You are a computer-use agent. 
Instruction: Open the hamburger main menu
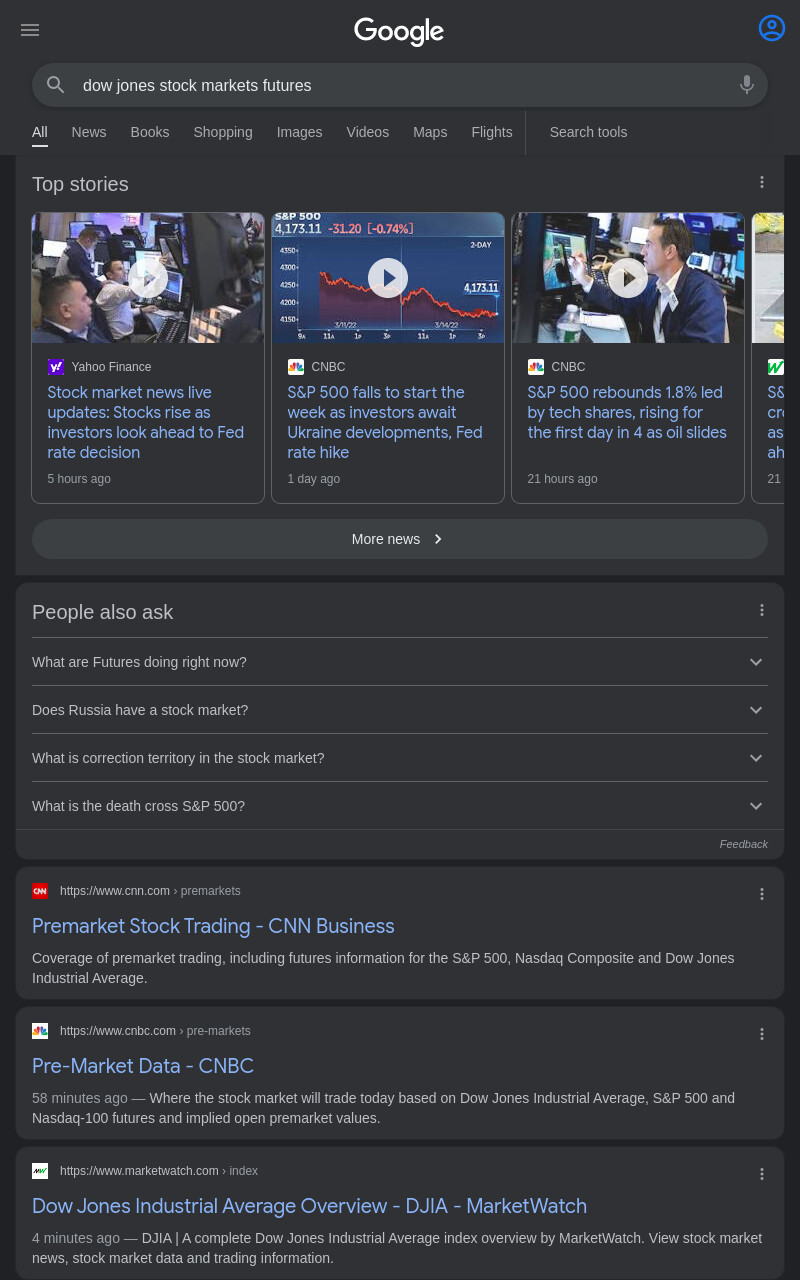coord(30,30)
